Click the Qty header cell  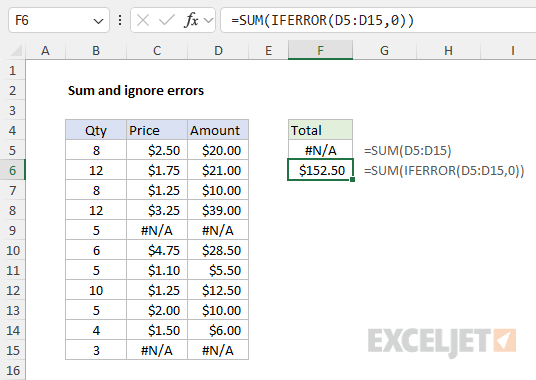(x=96, y=130)
